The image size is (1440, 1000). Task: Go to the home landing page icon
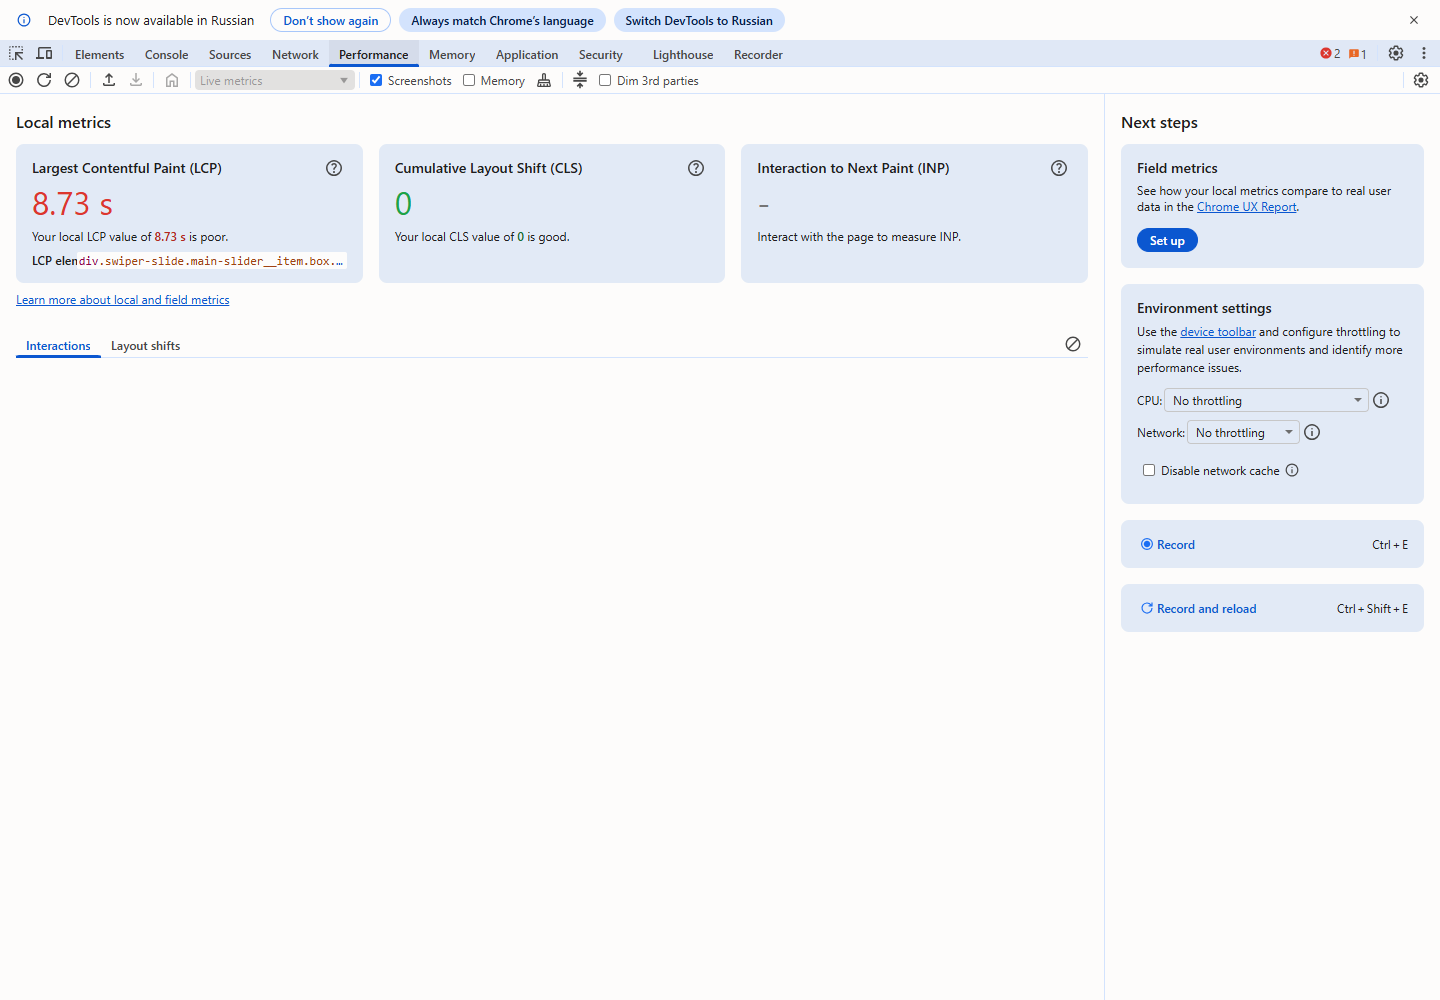172,80
